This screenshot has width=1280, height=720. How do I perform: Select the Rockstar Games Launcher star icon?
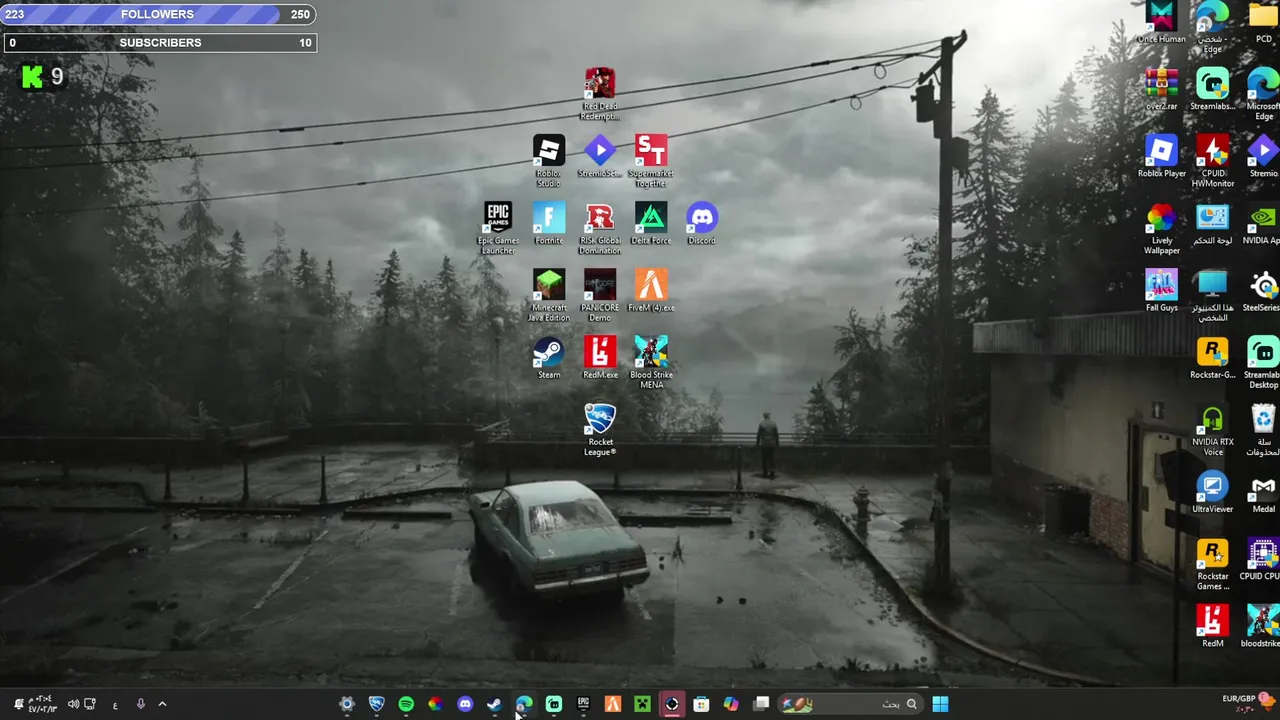(1213, 564)
